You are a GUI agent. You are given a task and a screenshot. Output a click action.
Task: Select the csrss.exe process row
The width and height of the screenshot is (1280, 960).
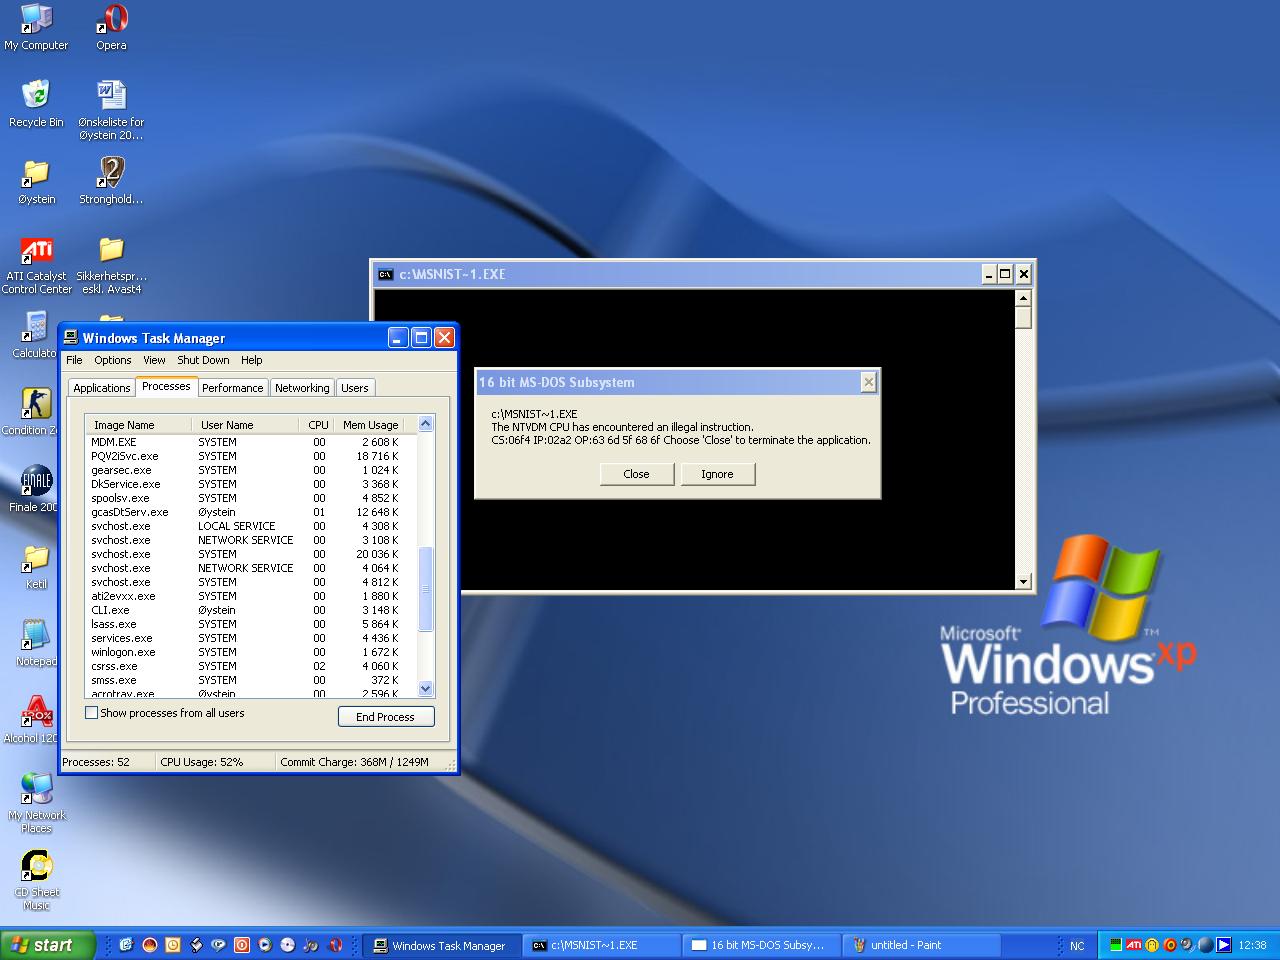245,666
